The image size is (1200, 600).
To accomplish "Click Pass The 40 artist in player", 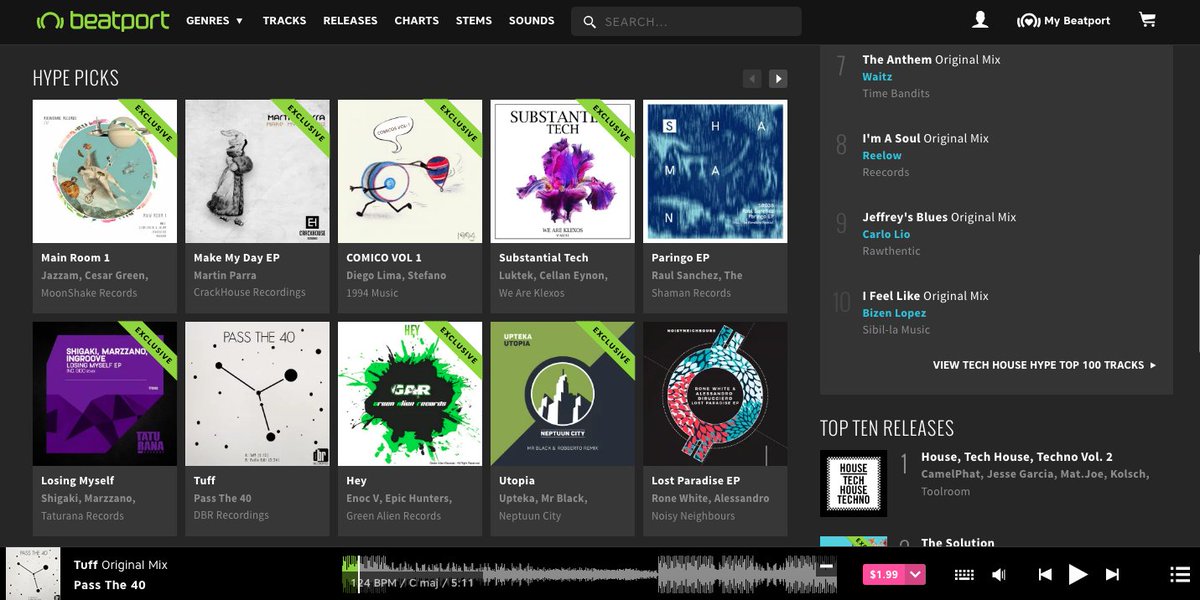I will click(x=110, y=585).
